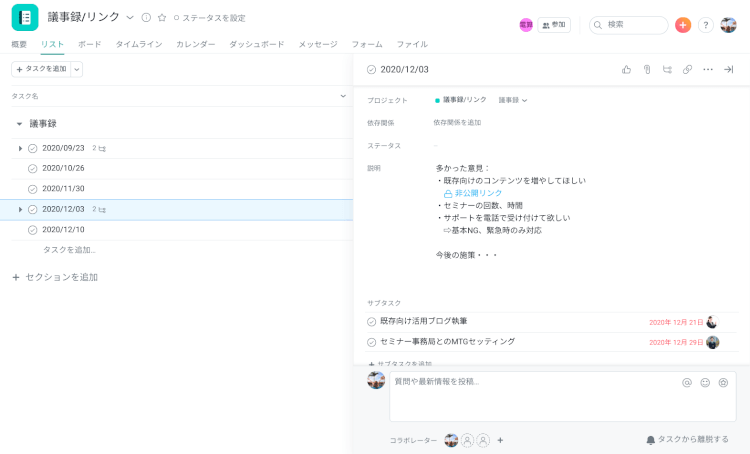The width and height of the screenshot is (750, 454).
Task: Star the project as favorite
Action: [161, 18]
